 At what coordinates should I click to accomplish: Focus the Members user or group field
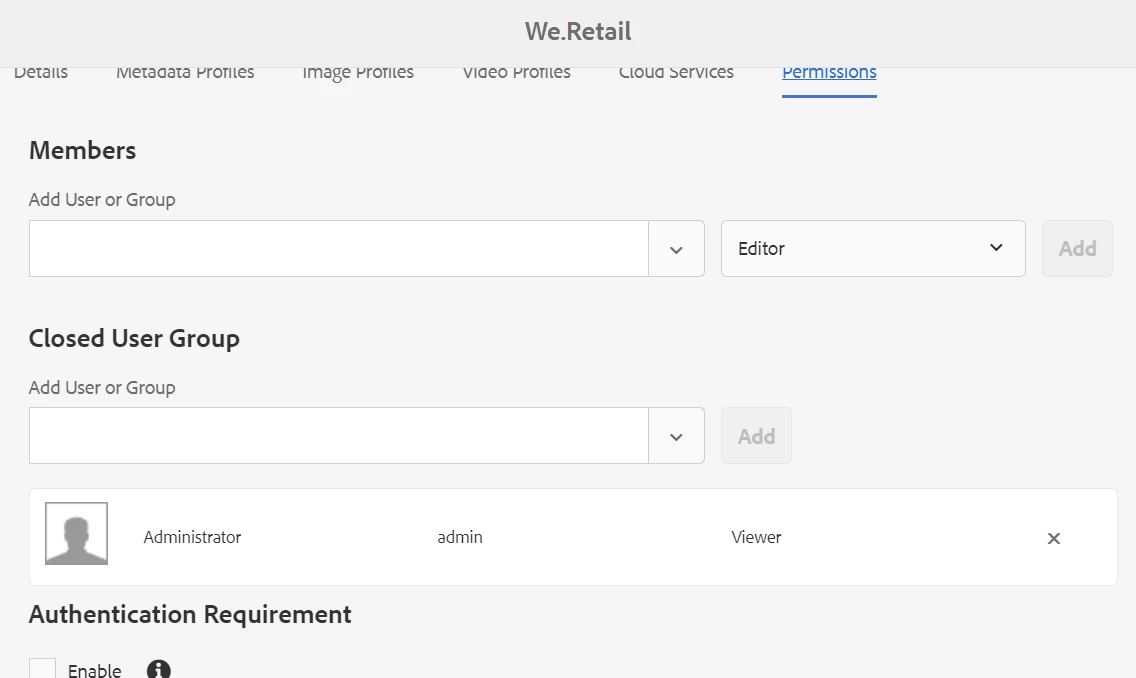tap(338, 248)
